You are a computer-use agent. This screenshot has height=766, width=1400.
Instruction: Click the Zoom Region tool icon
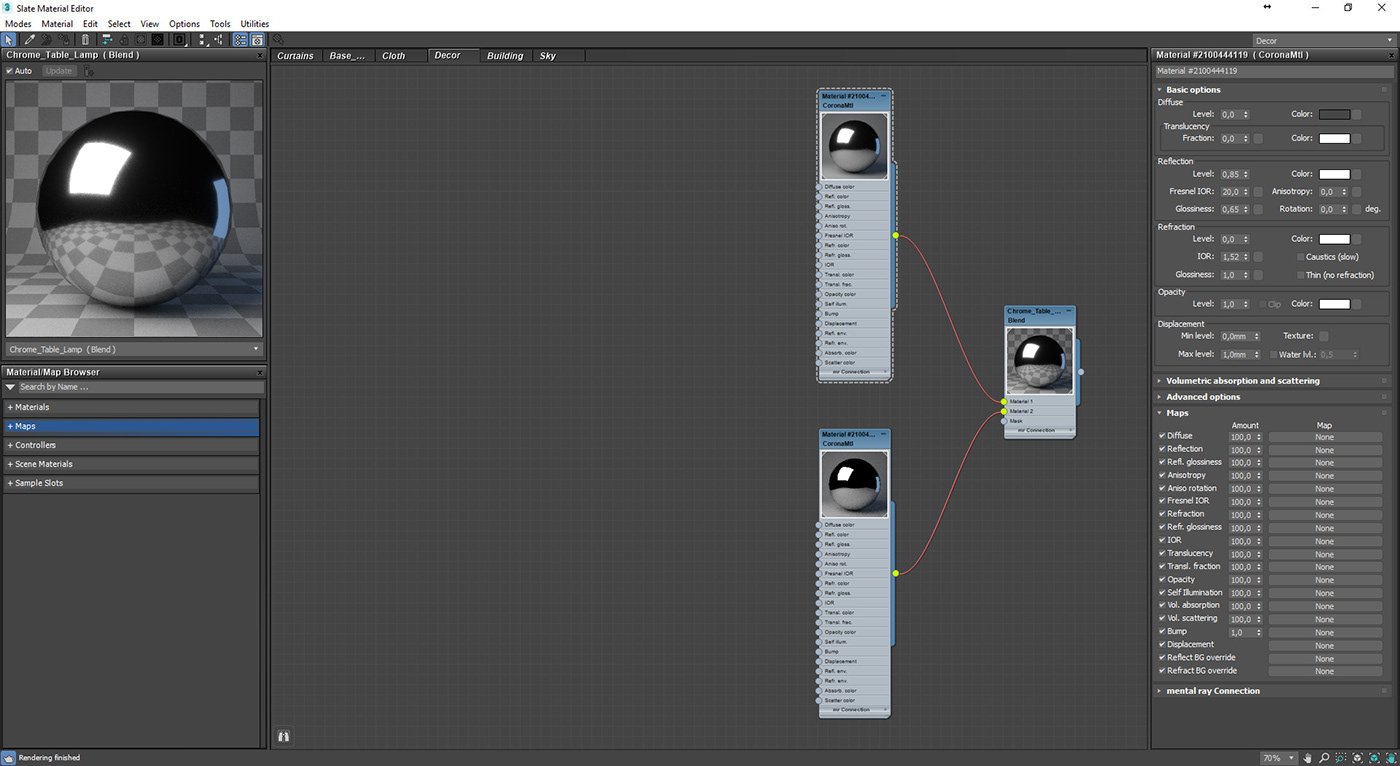pyautogui.click(x=1340, y=758)
